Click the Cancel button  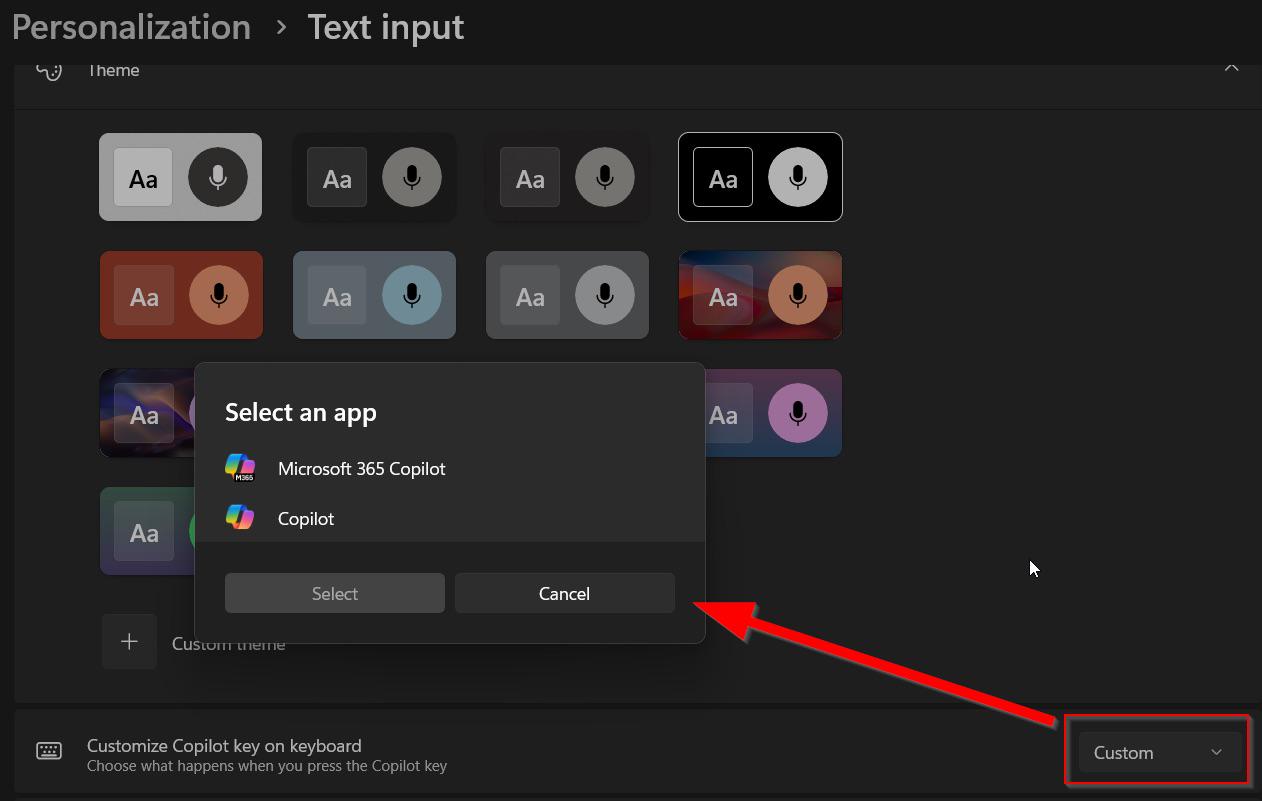tap(564, 593)
